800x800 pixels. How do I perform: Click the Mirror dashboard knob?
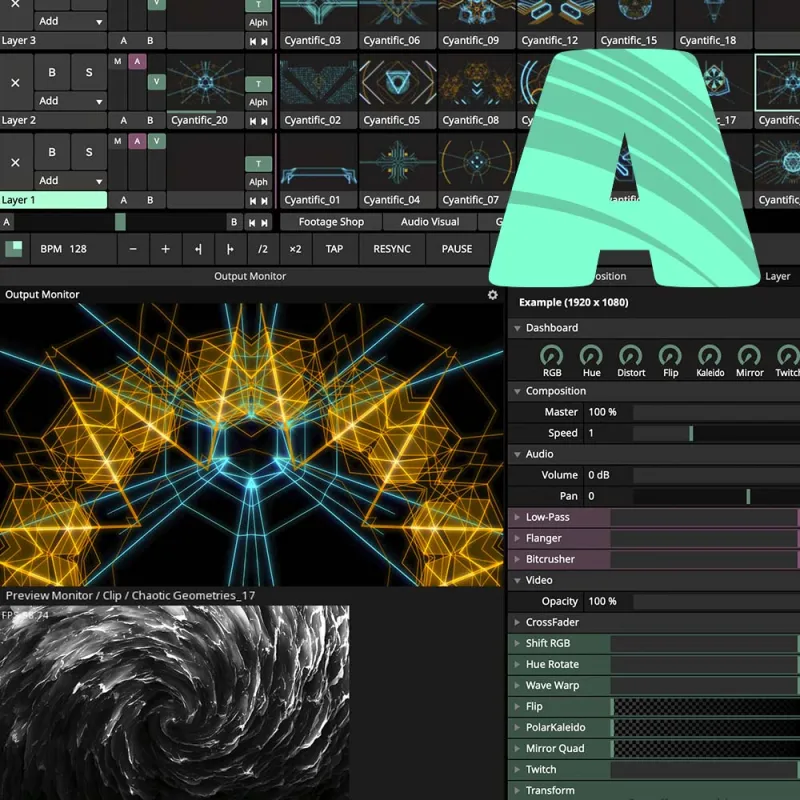[749, 356]
